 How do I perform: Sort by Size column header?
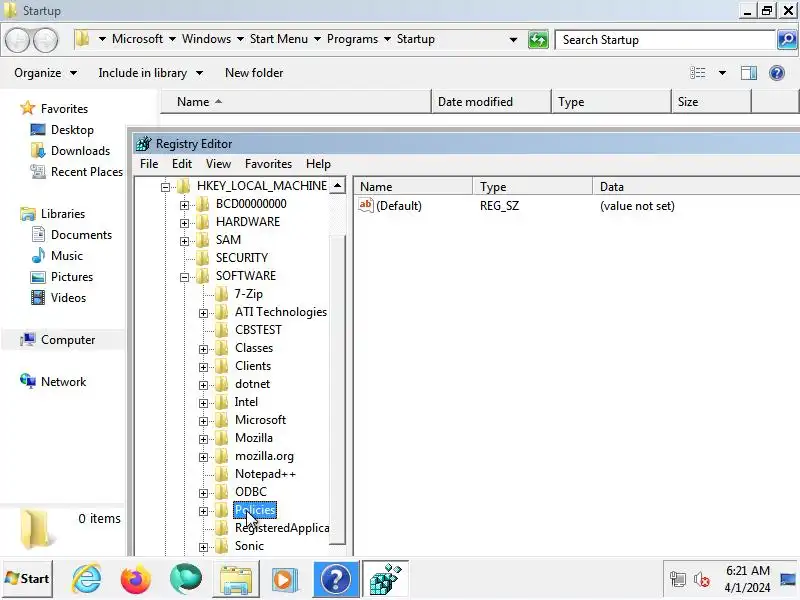point(711,102)
